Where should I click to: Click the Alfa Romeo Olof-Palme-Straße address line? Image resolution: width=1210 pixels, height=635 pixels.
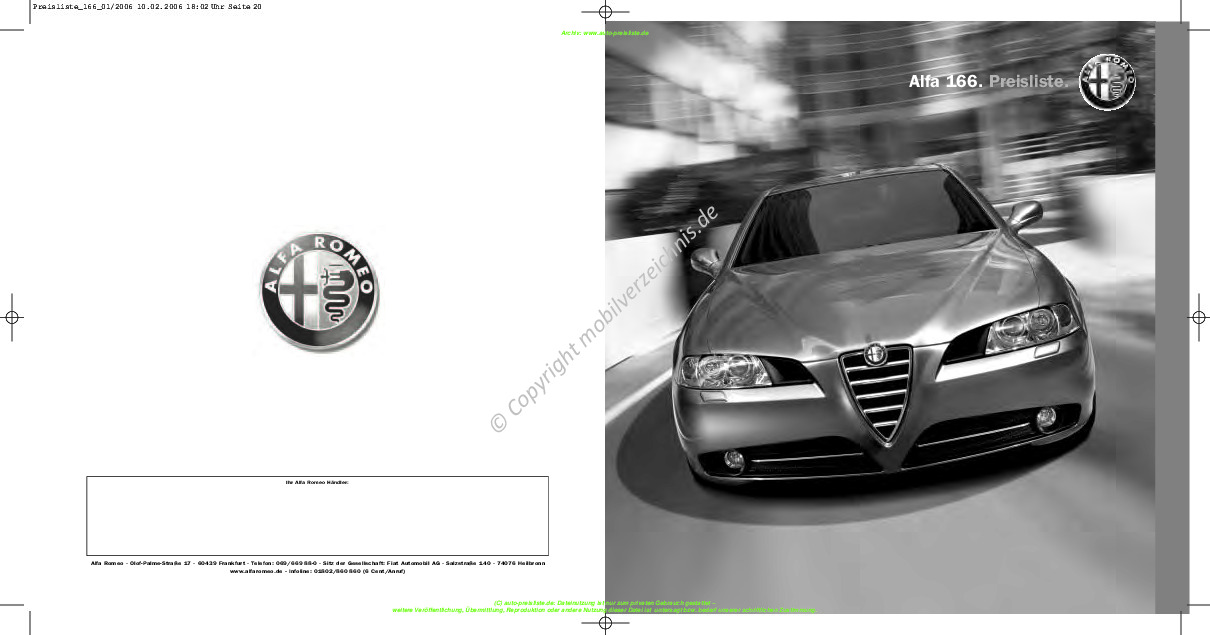pos(318,563)
